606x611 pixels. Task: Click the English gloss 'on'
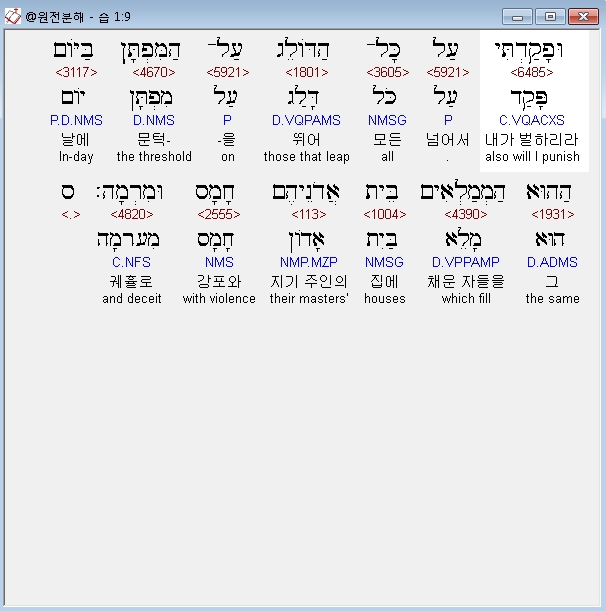pyautogui.click(x=228, y=157)
